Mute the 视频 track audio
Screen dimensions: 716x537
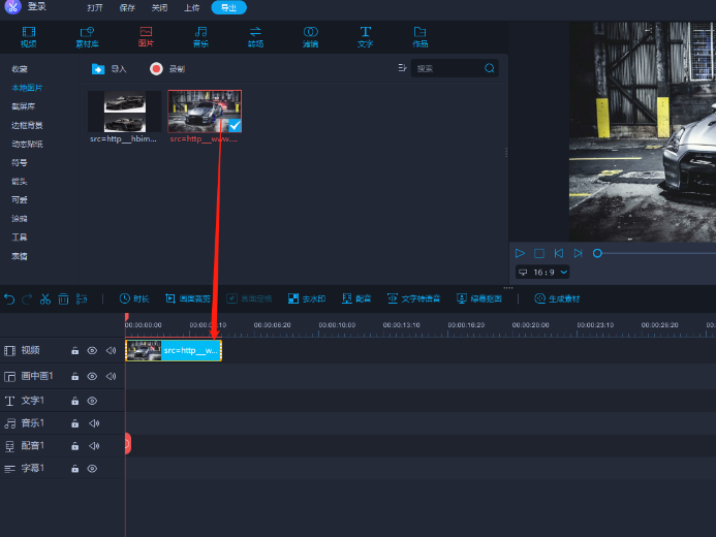point(111,351)
